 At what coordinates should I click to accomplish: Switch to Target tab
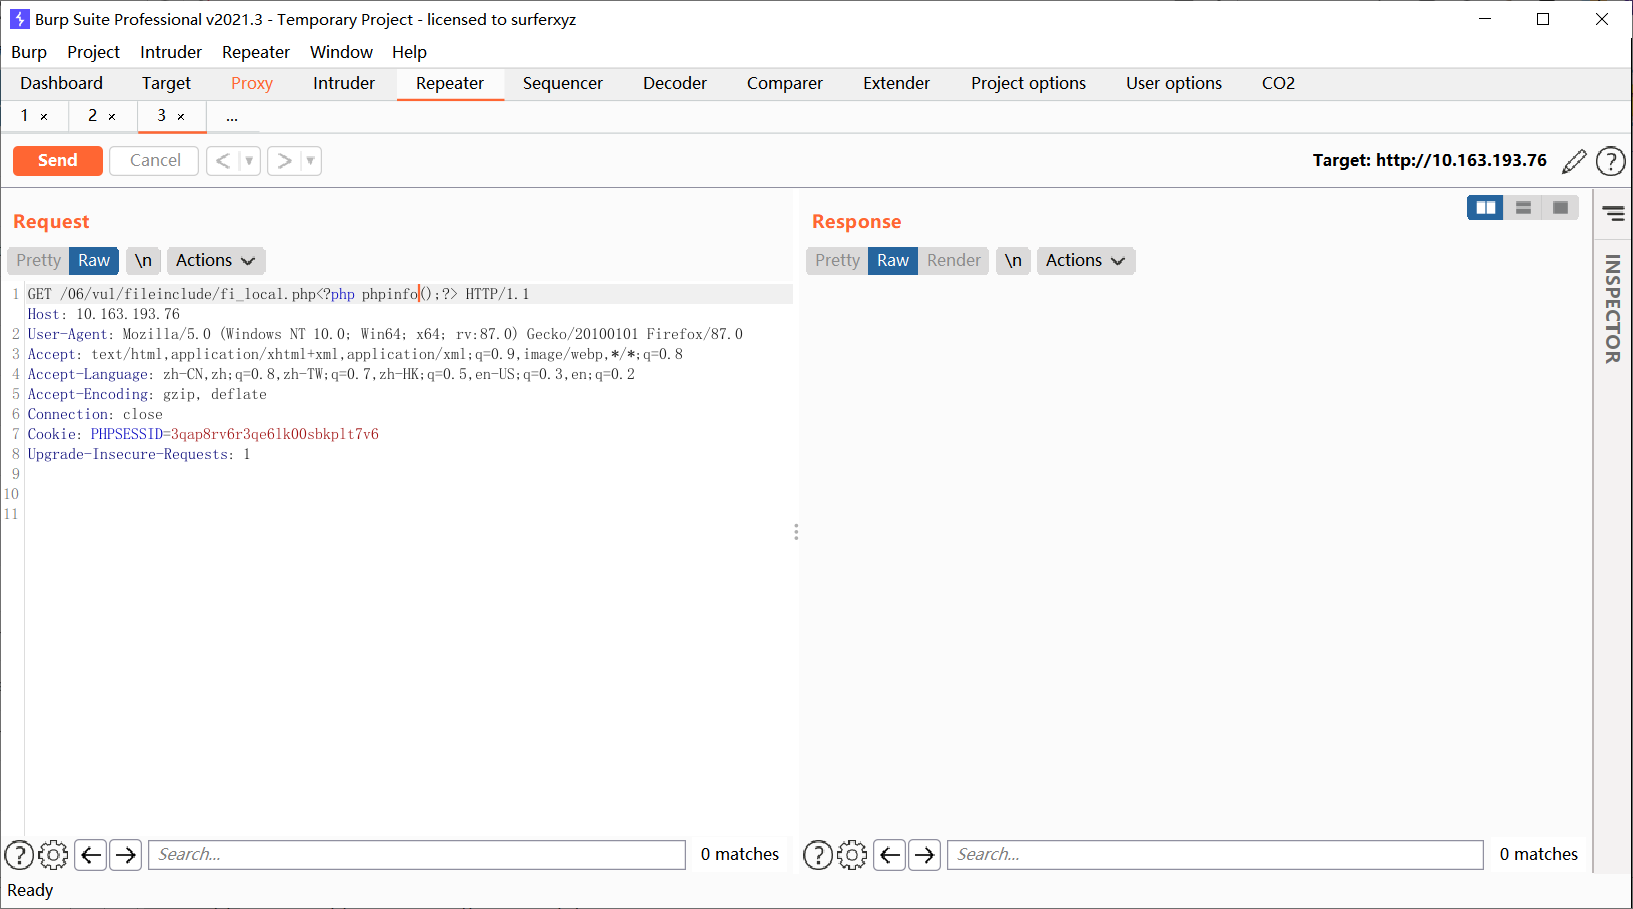166,84
